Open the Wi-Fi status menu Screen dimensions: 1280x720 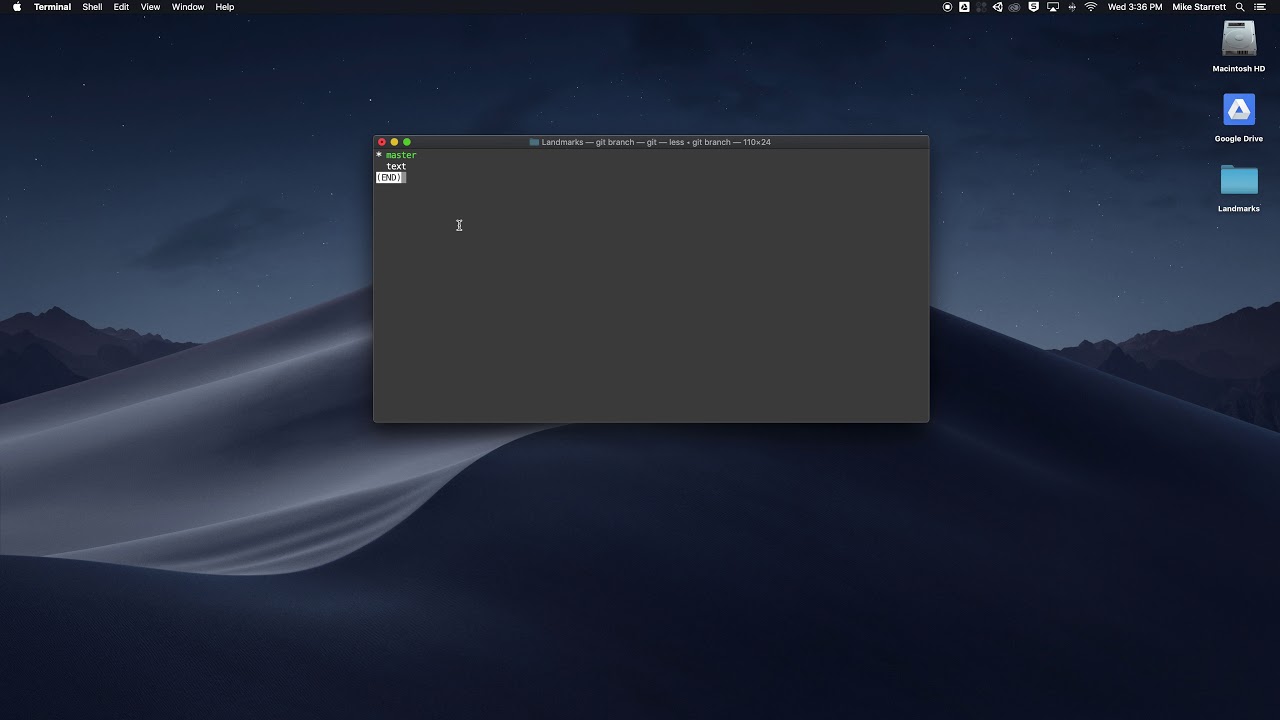[1090, 7]
